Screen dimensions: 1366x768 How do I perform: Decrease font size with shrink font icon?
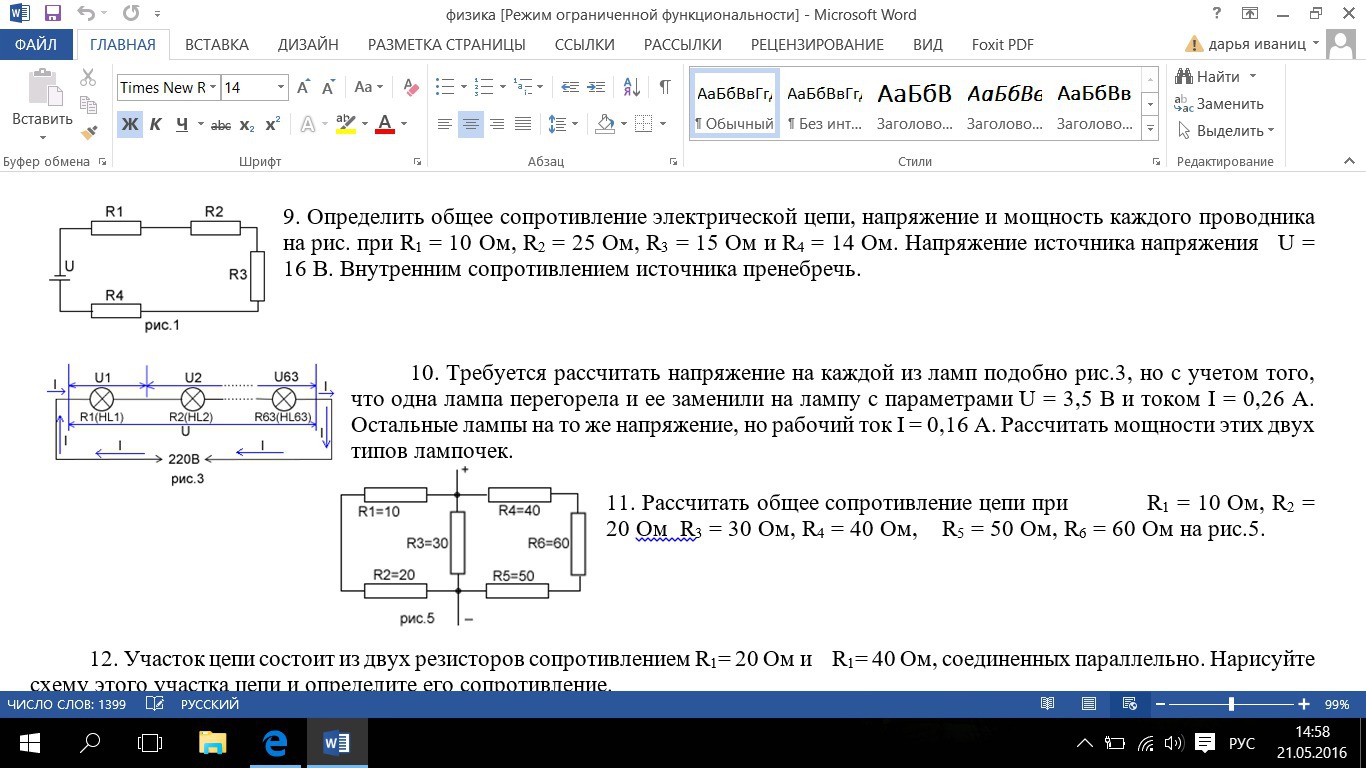329,87
